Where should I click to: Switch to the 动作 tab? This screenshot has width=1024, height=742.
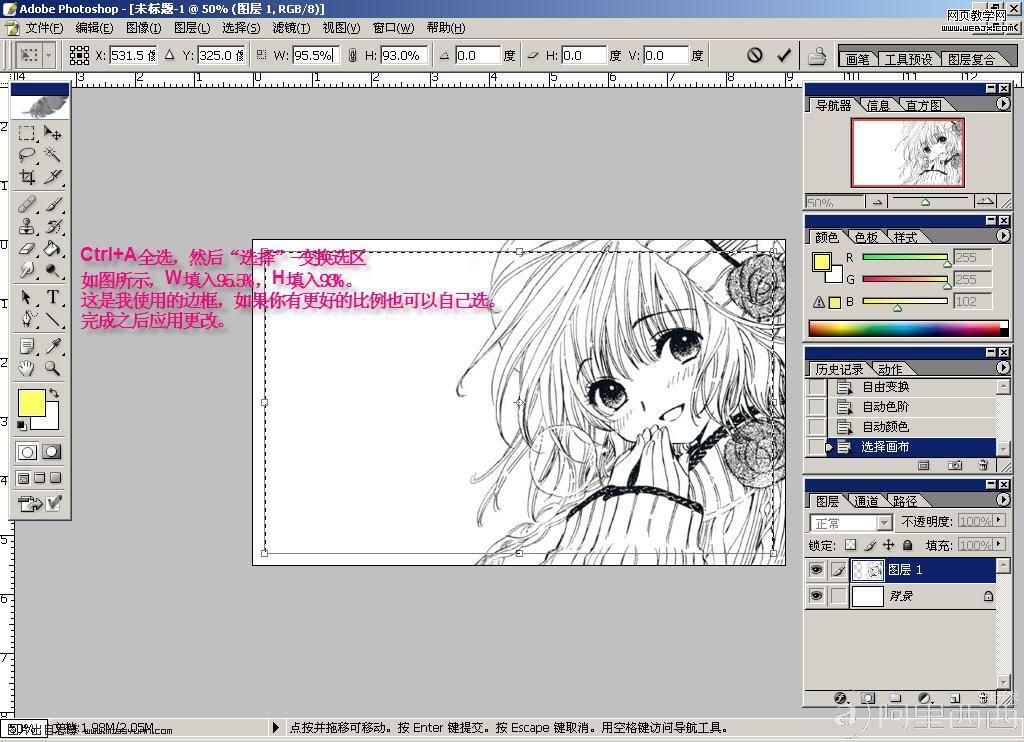pos(890,369)
